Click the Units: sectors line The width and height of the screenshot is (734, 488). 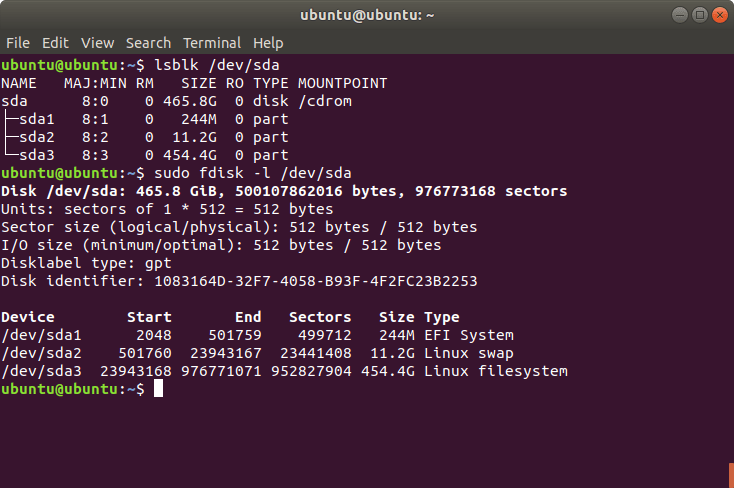click(x=167, y=209)
